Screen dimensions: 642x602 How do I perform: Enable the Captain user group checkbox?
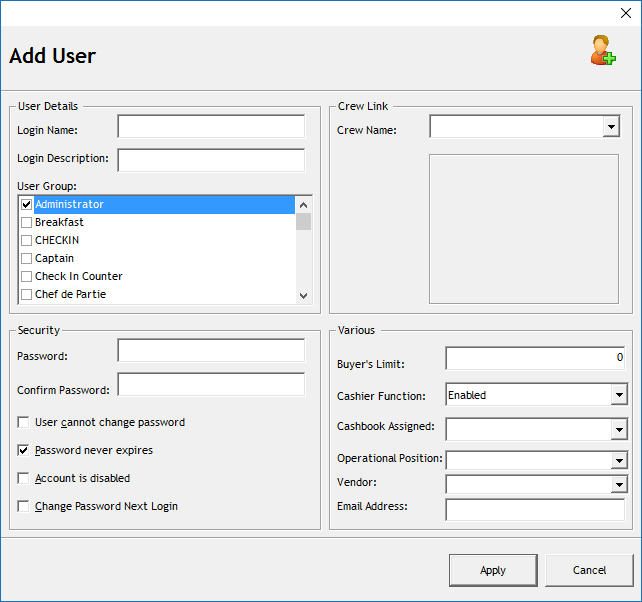(x=27, y=258)
